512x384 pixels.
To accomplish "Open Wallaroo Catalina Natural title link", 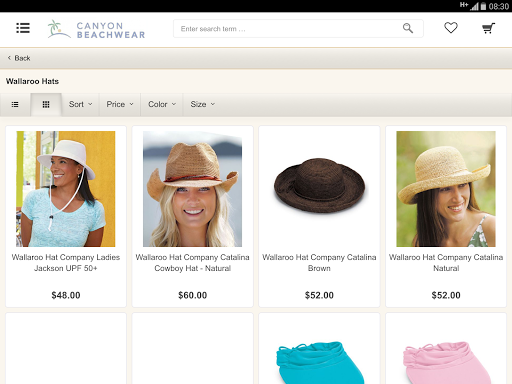I will (446, 263).
